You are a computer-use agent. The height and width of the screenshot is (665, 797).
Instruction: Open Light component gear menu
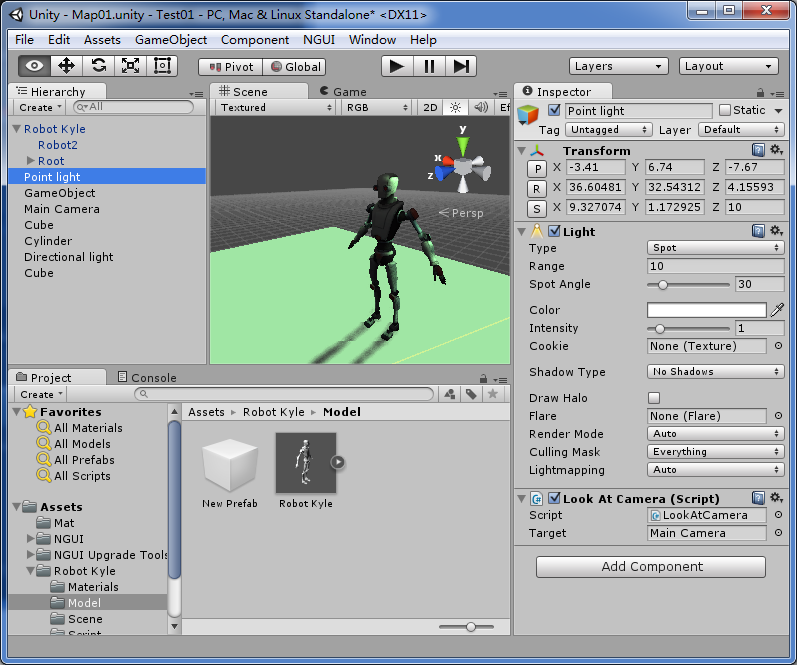[776, 231]
